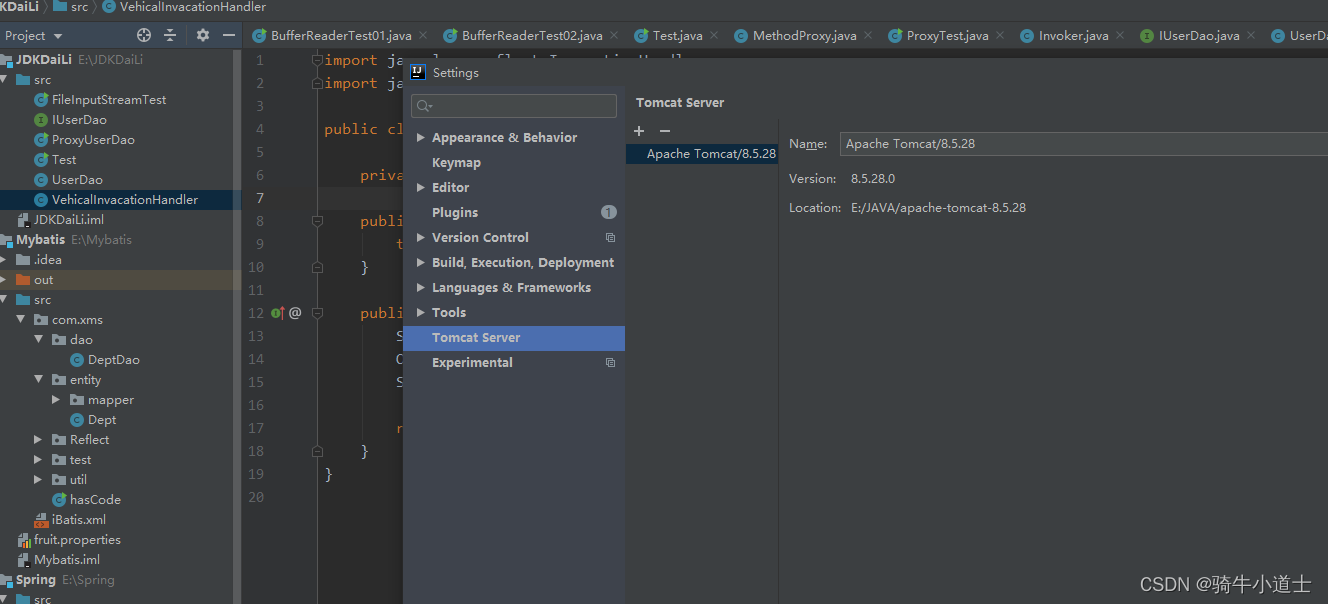1328x604 pixels.
Task: Click the Project panel vertical scrollbar
Action: pos(237,325)
